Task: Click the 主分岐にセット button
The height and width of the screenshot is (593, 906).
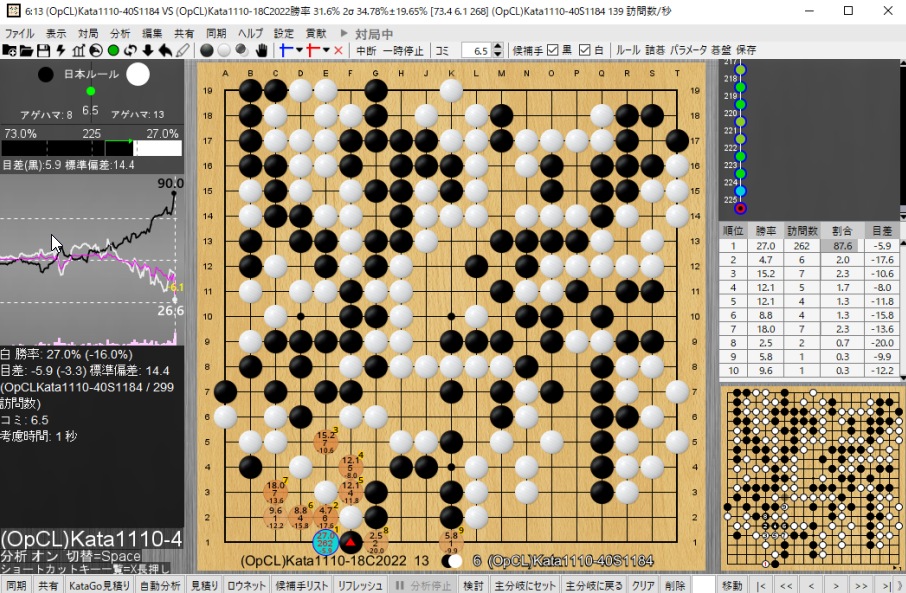Action: [525, 585]
